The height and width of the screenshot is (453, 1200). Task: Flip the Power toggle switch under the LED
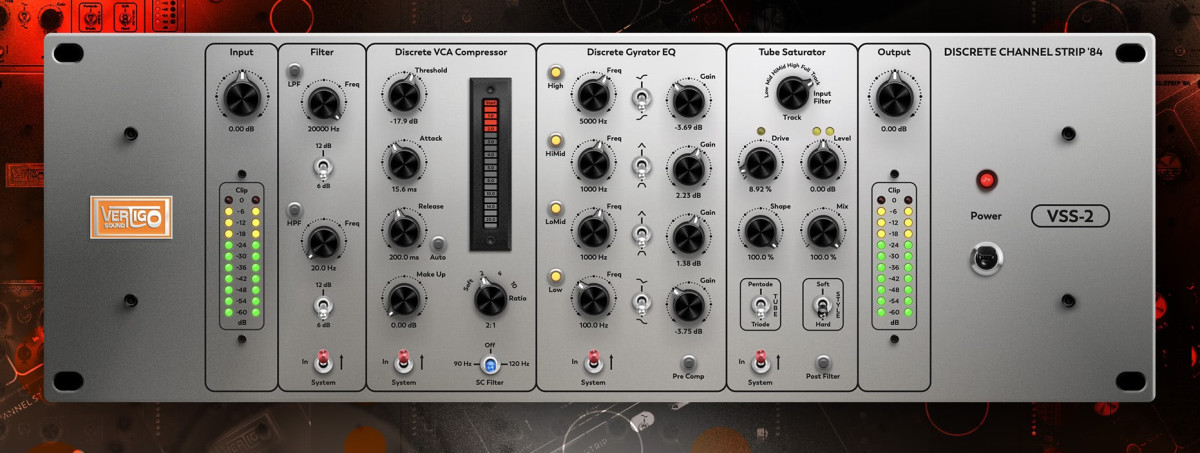[x=987, y=259]
